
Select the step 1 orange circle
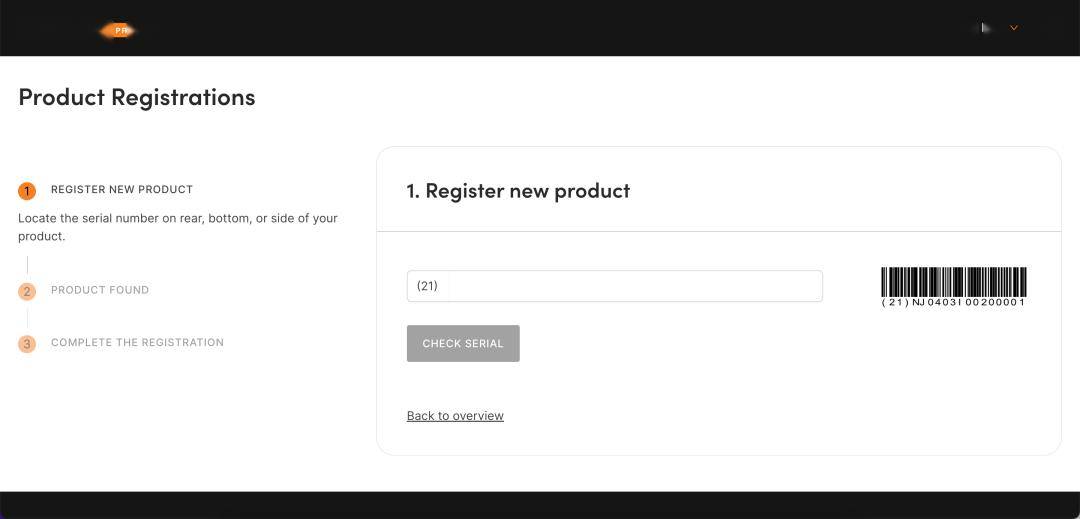[x=27, y=191]
